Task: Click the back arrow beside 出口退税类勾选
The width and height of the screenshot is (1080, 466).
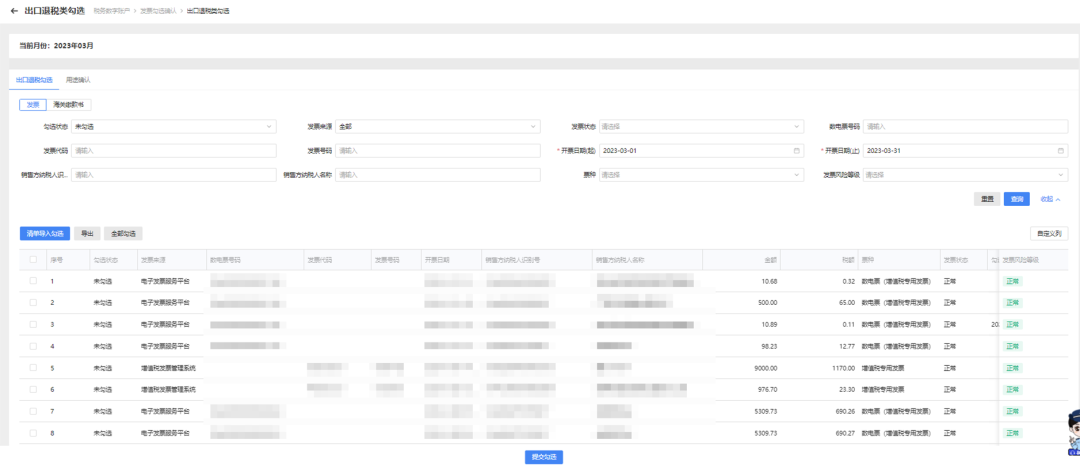Action: pos(14,10)
